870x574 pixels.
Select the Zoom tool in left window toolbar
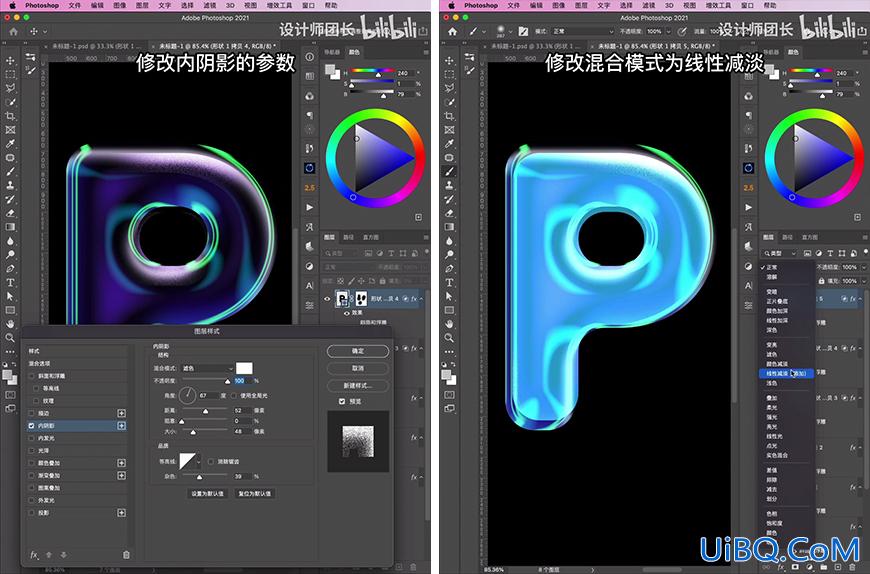(10, 337)
